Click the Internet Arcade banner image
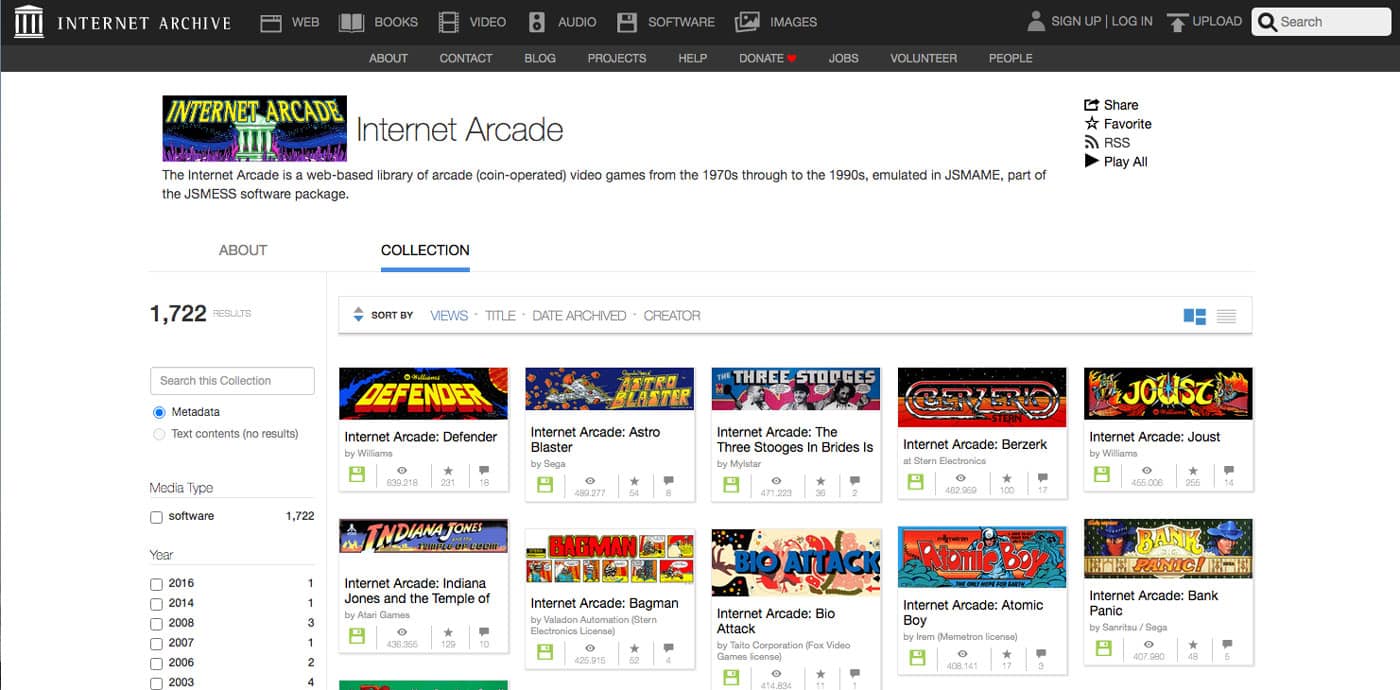 (255, 128)
